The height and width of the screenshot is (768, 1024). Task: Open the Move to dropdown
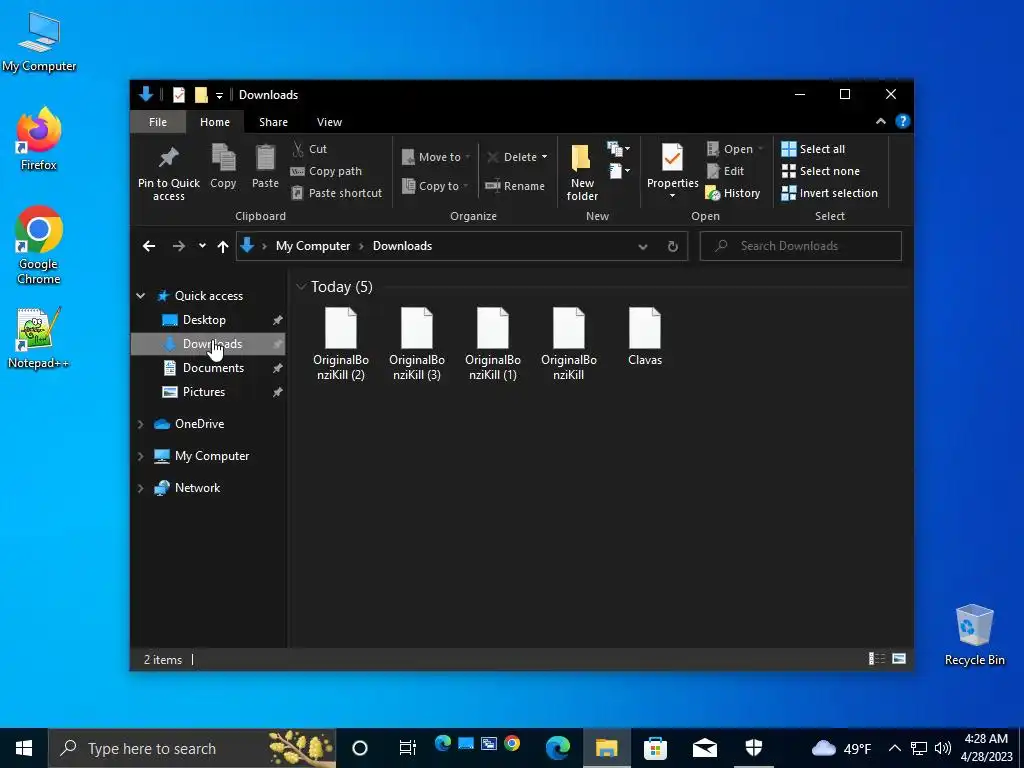[436, 157]
